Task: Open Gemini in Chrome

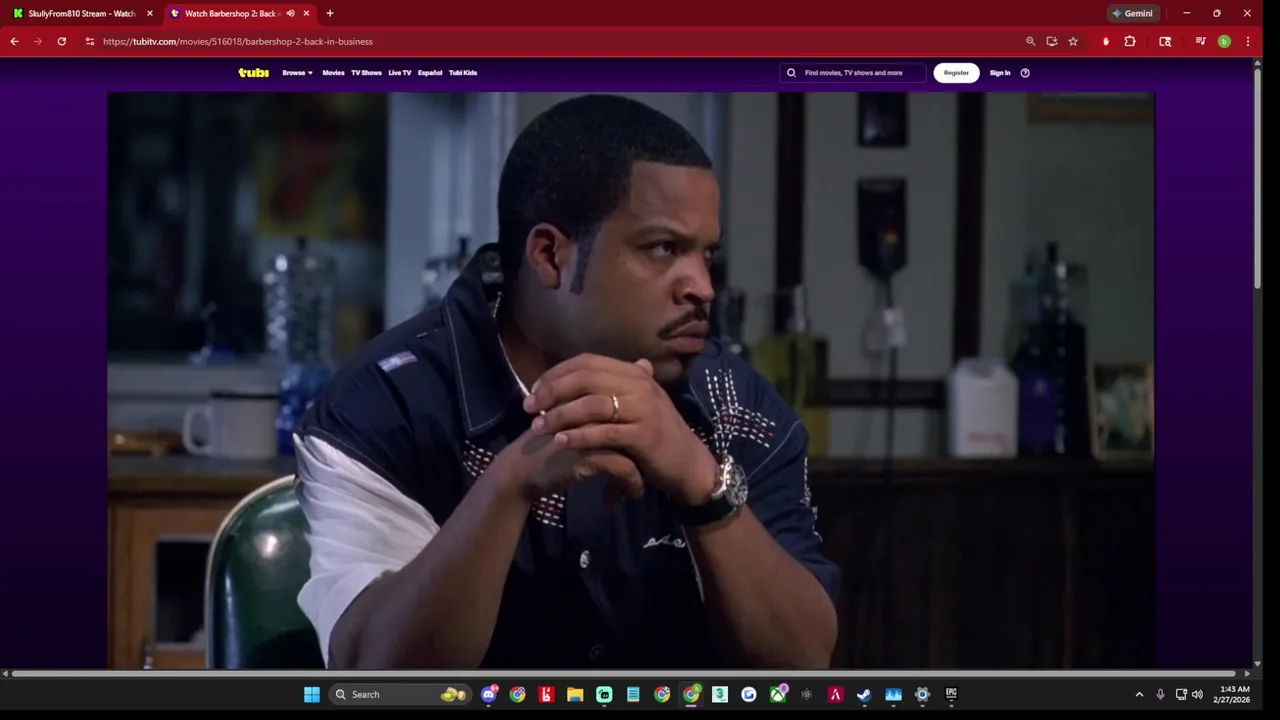Action: [x=1132, y=13]
